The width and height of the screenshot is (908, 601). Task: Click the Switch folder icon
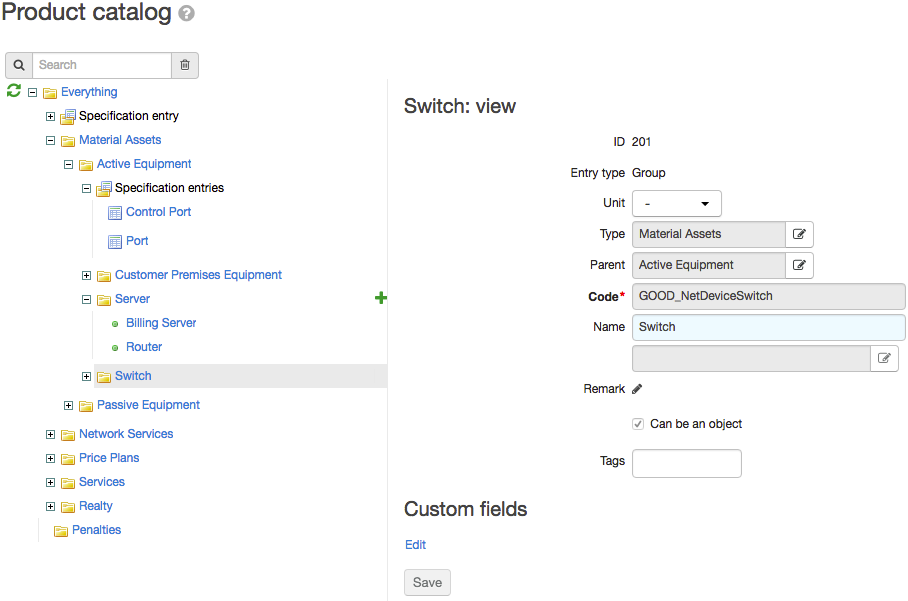(x=104, y=377)
